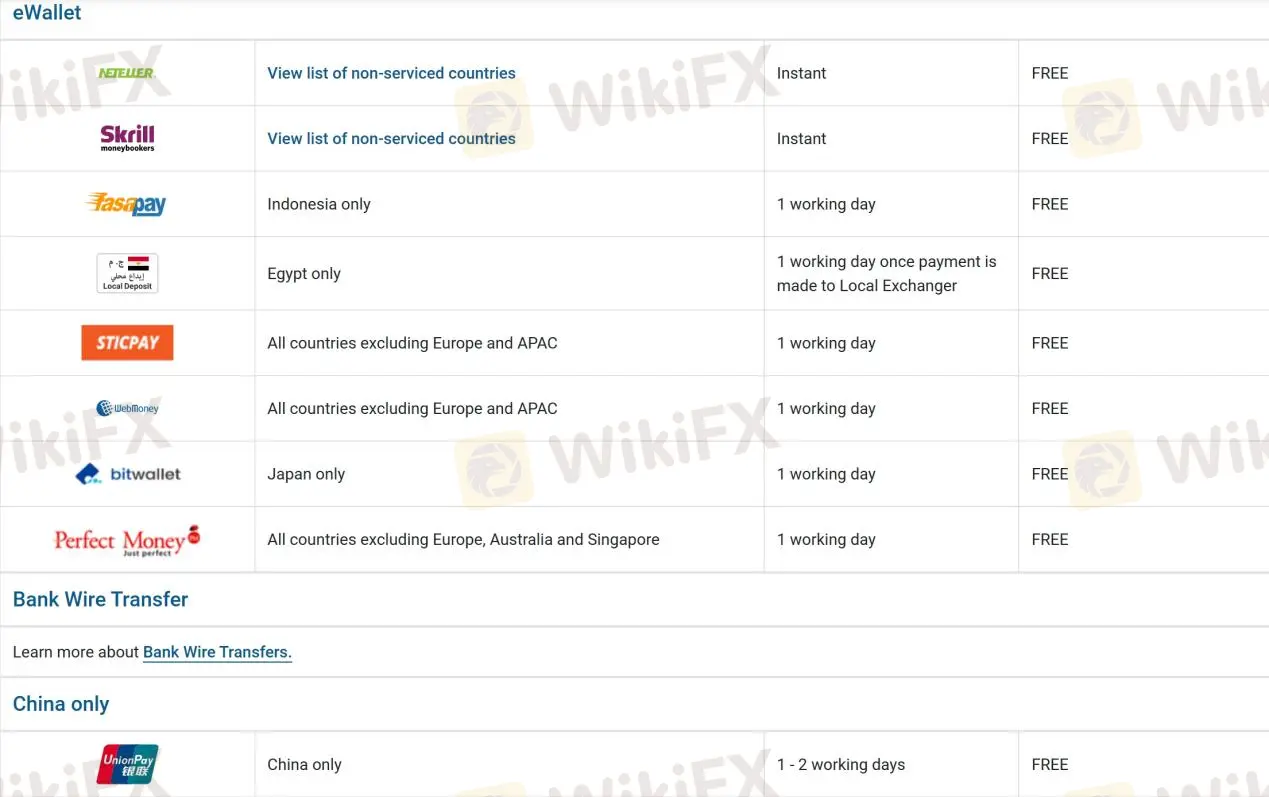Open Neteller's non-serviced countries list link
1269x797 pixels.
click(391, 73)
